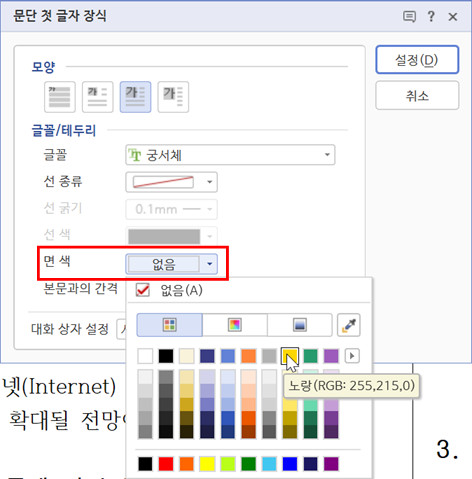Viewport: 472px width, 479px height.
Task: Click the eyedropper color picker icon
Action: coord(349,325)
